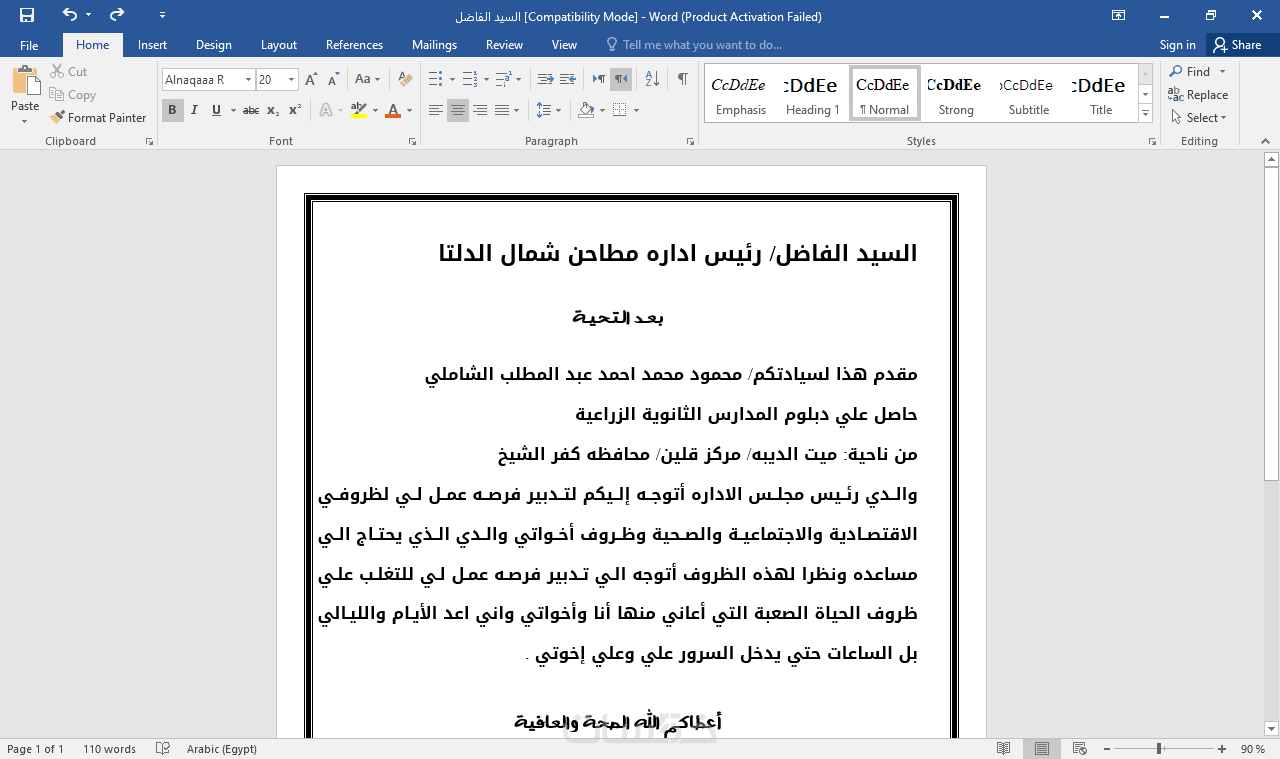Screen dimensions: 1280x759
Task: Toggle Strikethrough formatting
Action: click(251, 110)
